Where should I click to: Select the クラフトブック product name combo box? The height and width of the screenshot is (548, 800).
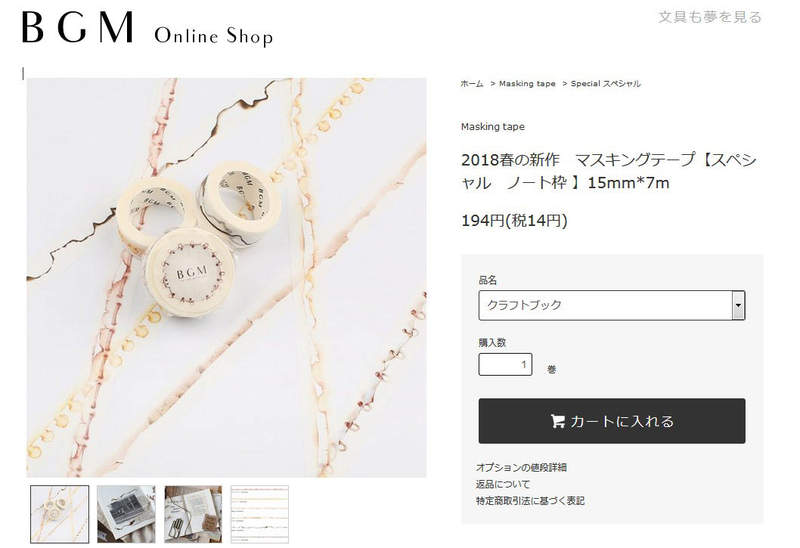(x=612, y=305)
